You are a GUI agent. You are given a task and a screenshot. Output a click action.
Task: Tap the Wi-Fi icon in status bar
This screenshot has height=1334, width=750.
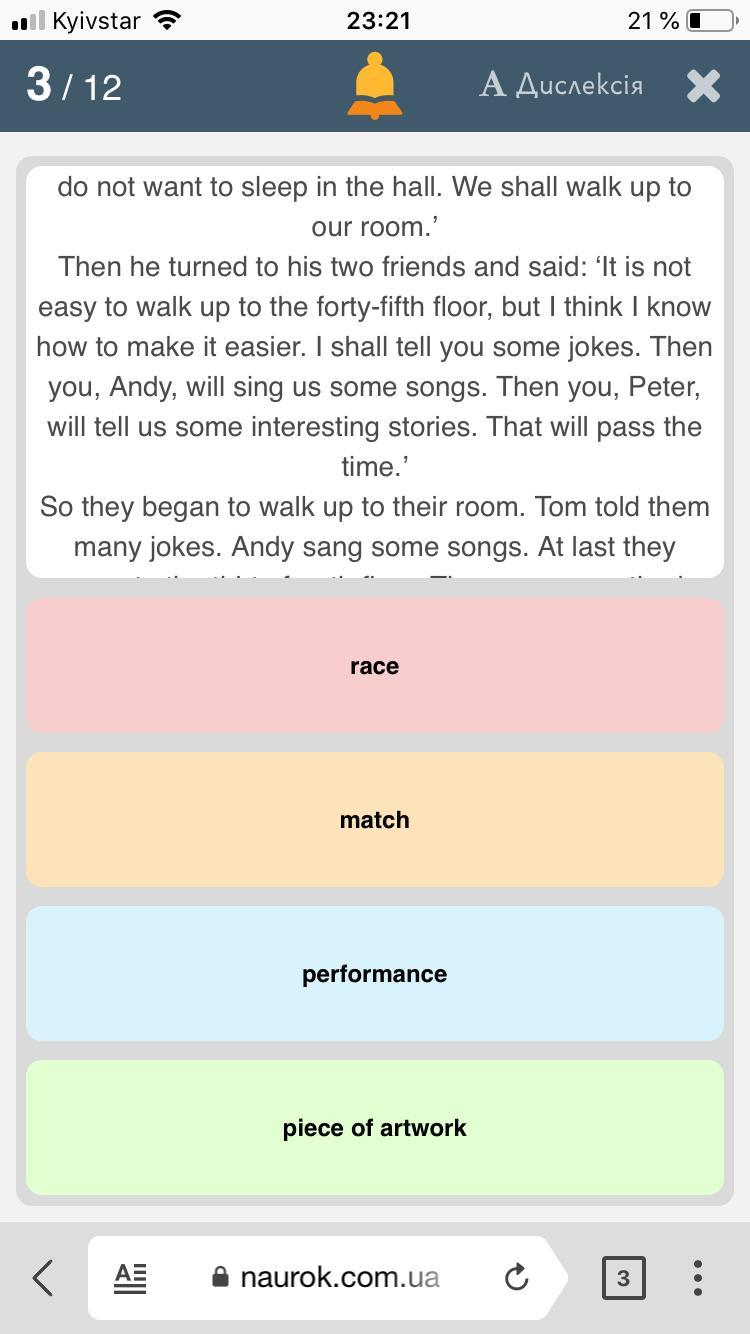(168, 20)
